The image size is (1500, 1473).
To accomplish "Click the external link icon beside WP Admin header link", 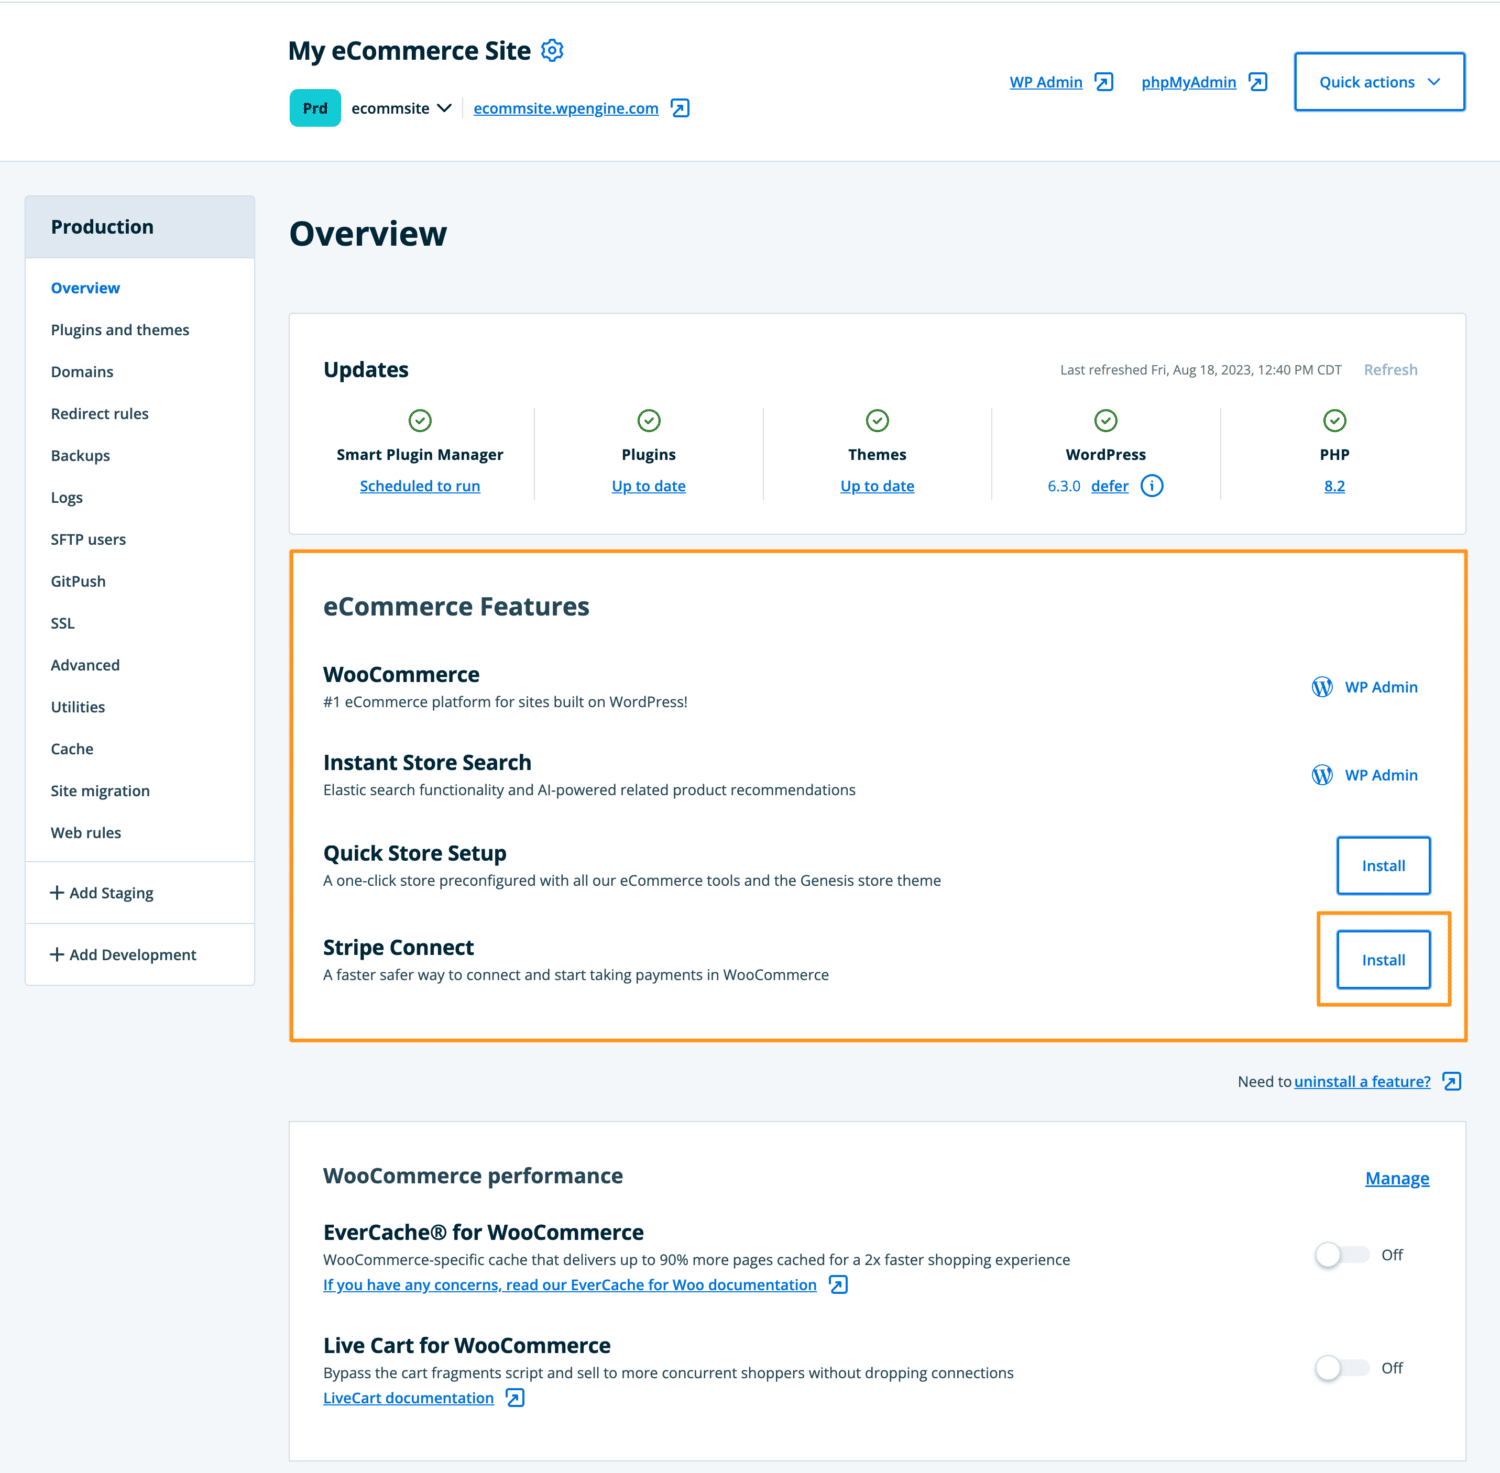I will pyautogui.click(x=1104, y=82).
